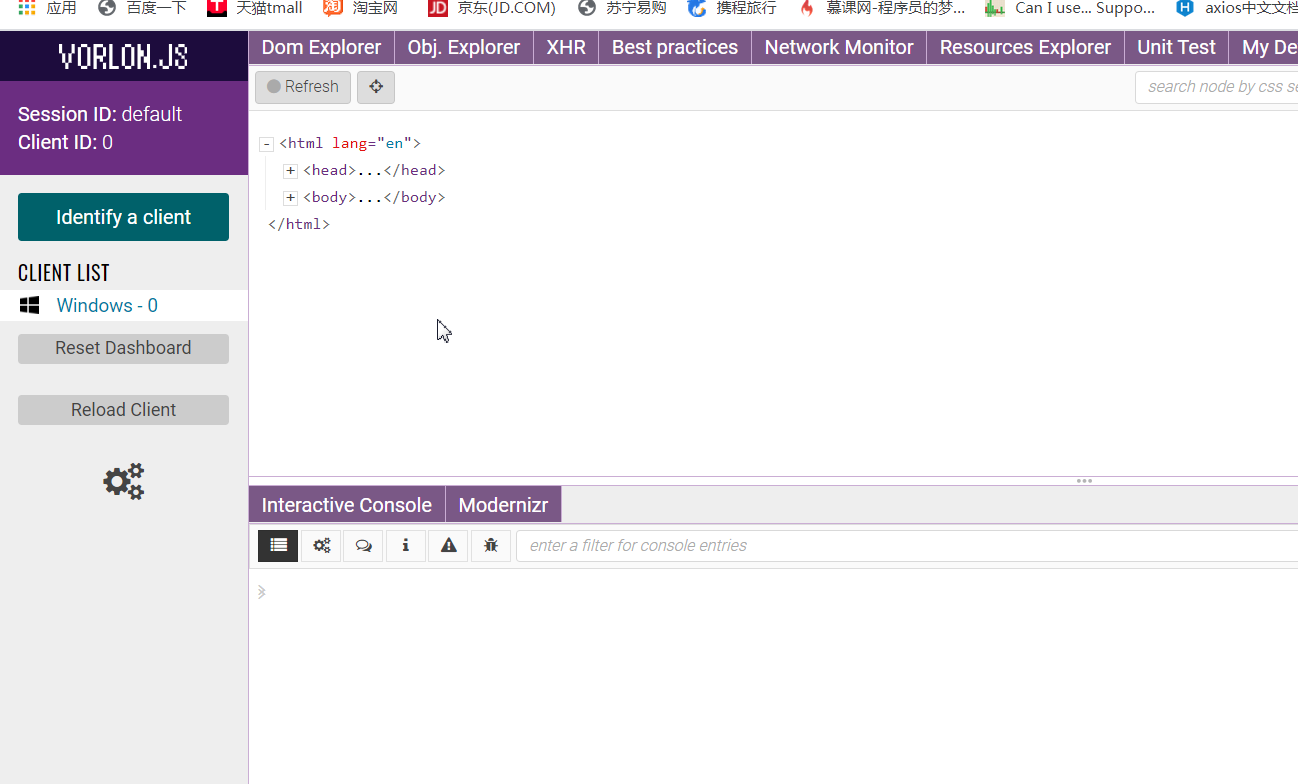
Task: Open the Network Monitor tab
Action: click(839, 47)
